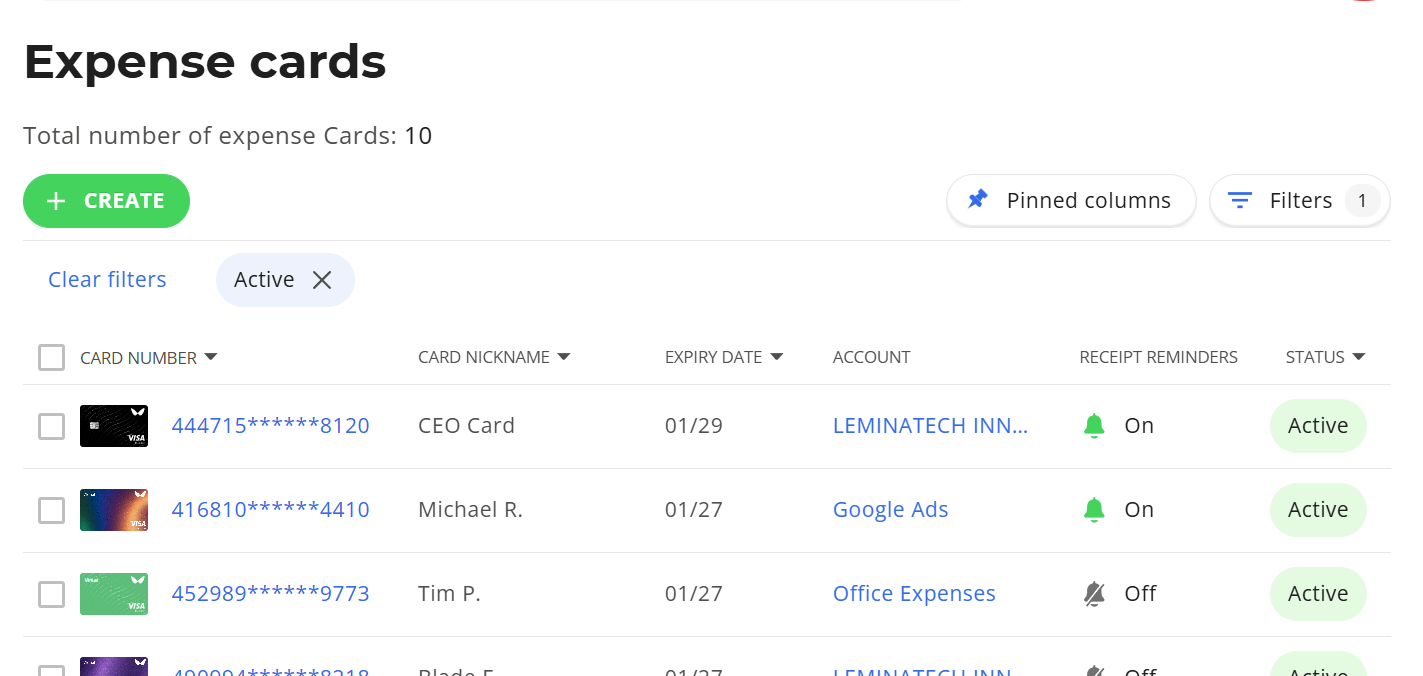This screenshot has height=676, width=1423.
Task: Click the filter lines icon
Action: click(1240, 201)
